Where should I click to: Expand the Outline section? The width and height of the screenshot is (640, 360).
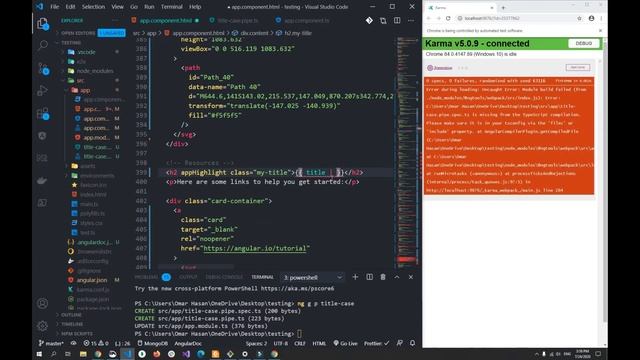coord(71,315)
